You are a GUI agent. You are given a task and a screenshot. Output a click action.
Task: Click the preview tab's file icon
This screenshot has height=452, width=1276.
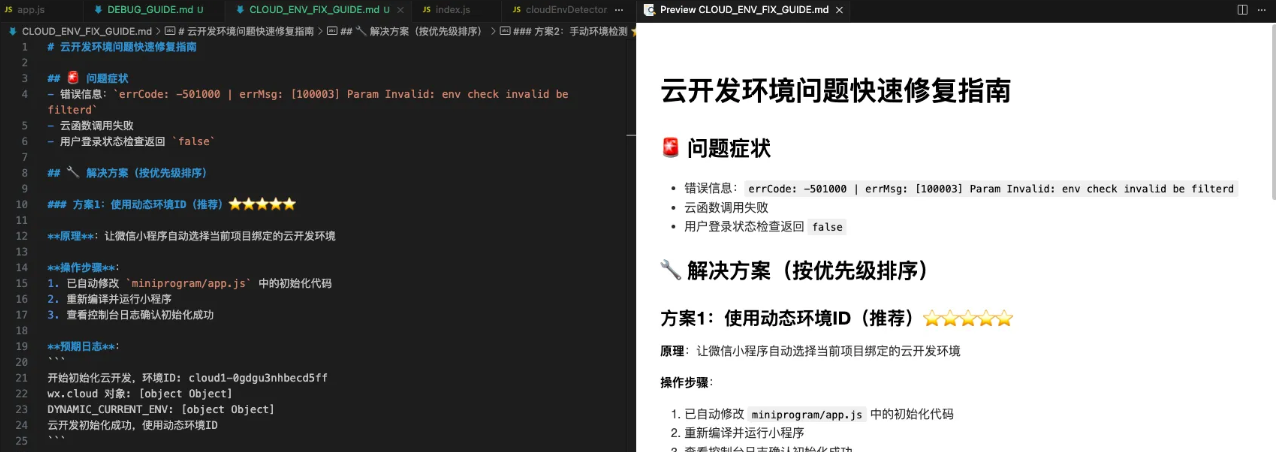[649, 9]
